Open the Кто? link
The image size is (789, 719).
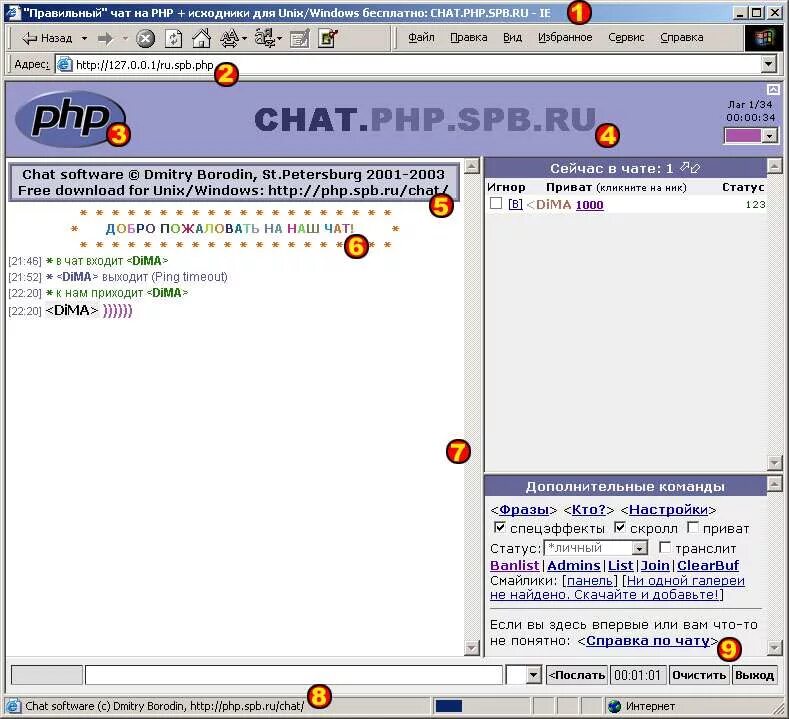pyautogui.click(x=589, y=509)
